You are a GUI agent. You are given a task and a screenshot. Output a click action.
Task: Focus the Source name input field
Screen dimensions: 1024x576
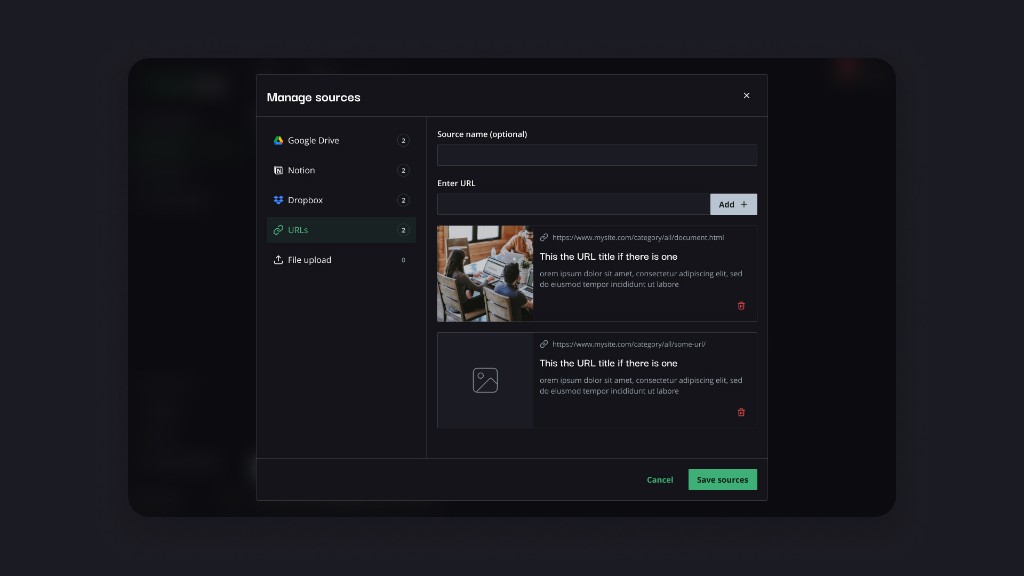pos(597,155)
